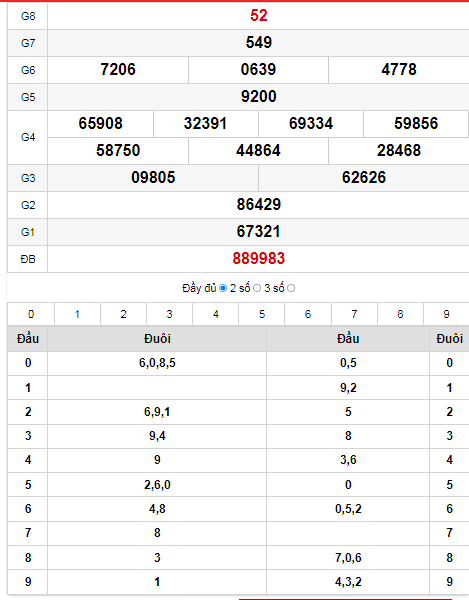Tap digit 8 in the filter row
Viewport: 469px width, 600px height.
coord(400,314)
